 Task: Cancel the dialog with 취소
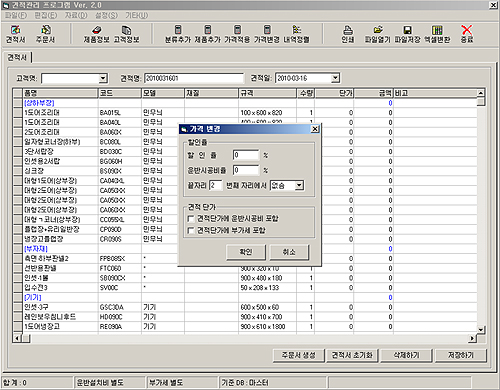click(289, 252)
